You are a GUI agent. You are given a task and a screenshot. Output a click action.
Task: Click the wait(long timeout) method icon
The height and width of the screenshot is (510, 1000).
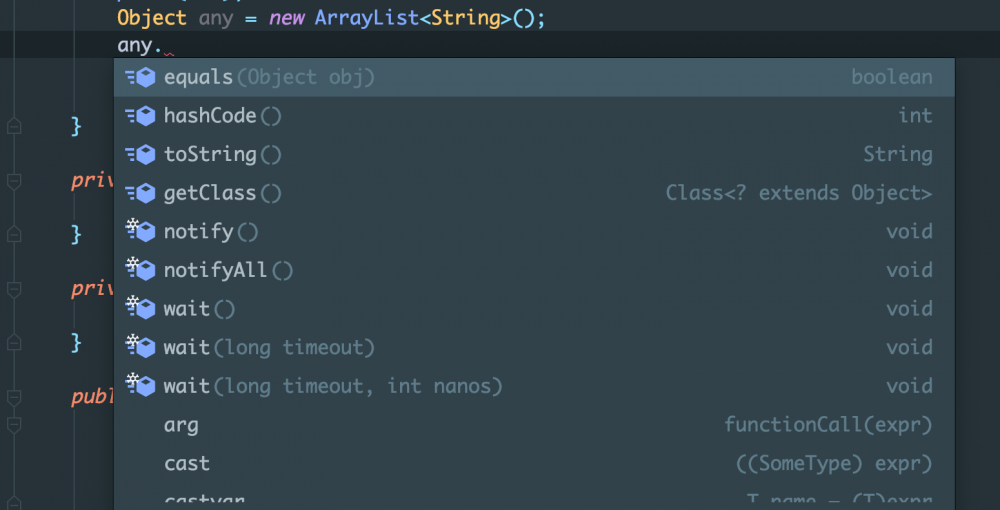coord(140,348)
